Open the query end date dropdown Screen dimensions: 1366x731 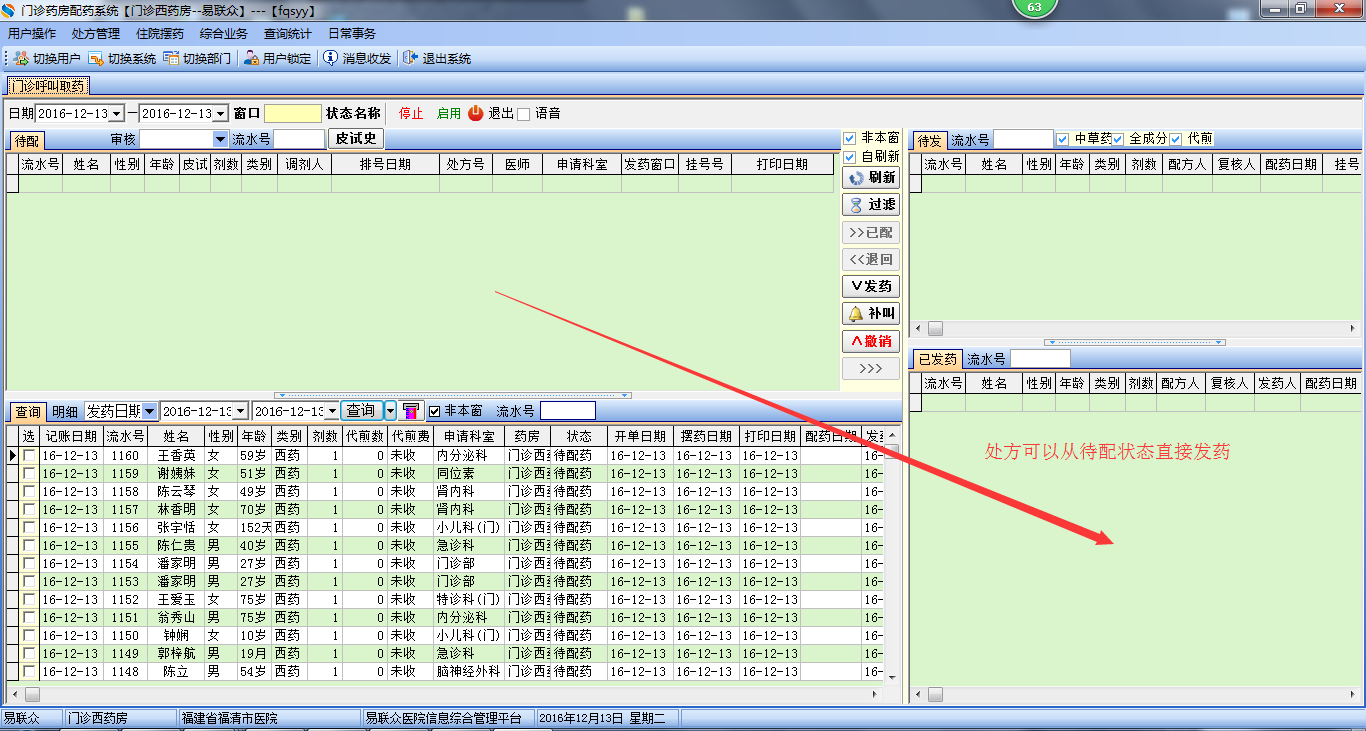[x=332, y=411]
